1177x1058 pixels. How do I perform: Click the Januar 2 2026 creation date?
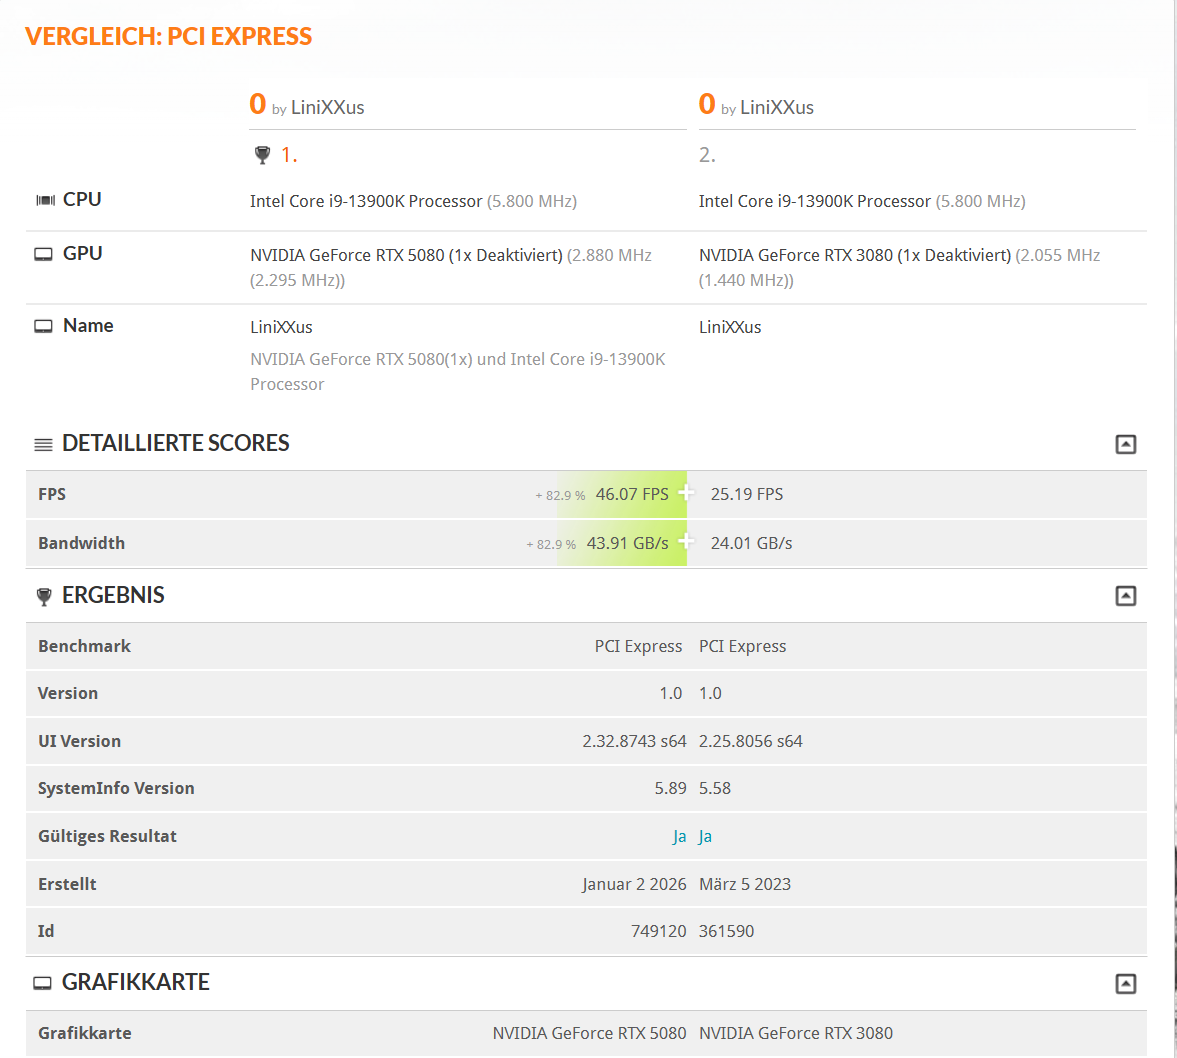coord(634,885)
